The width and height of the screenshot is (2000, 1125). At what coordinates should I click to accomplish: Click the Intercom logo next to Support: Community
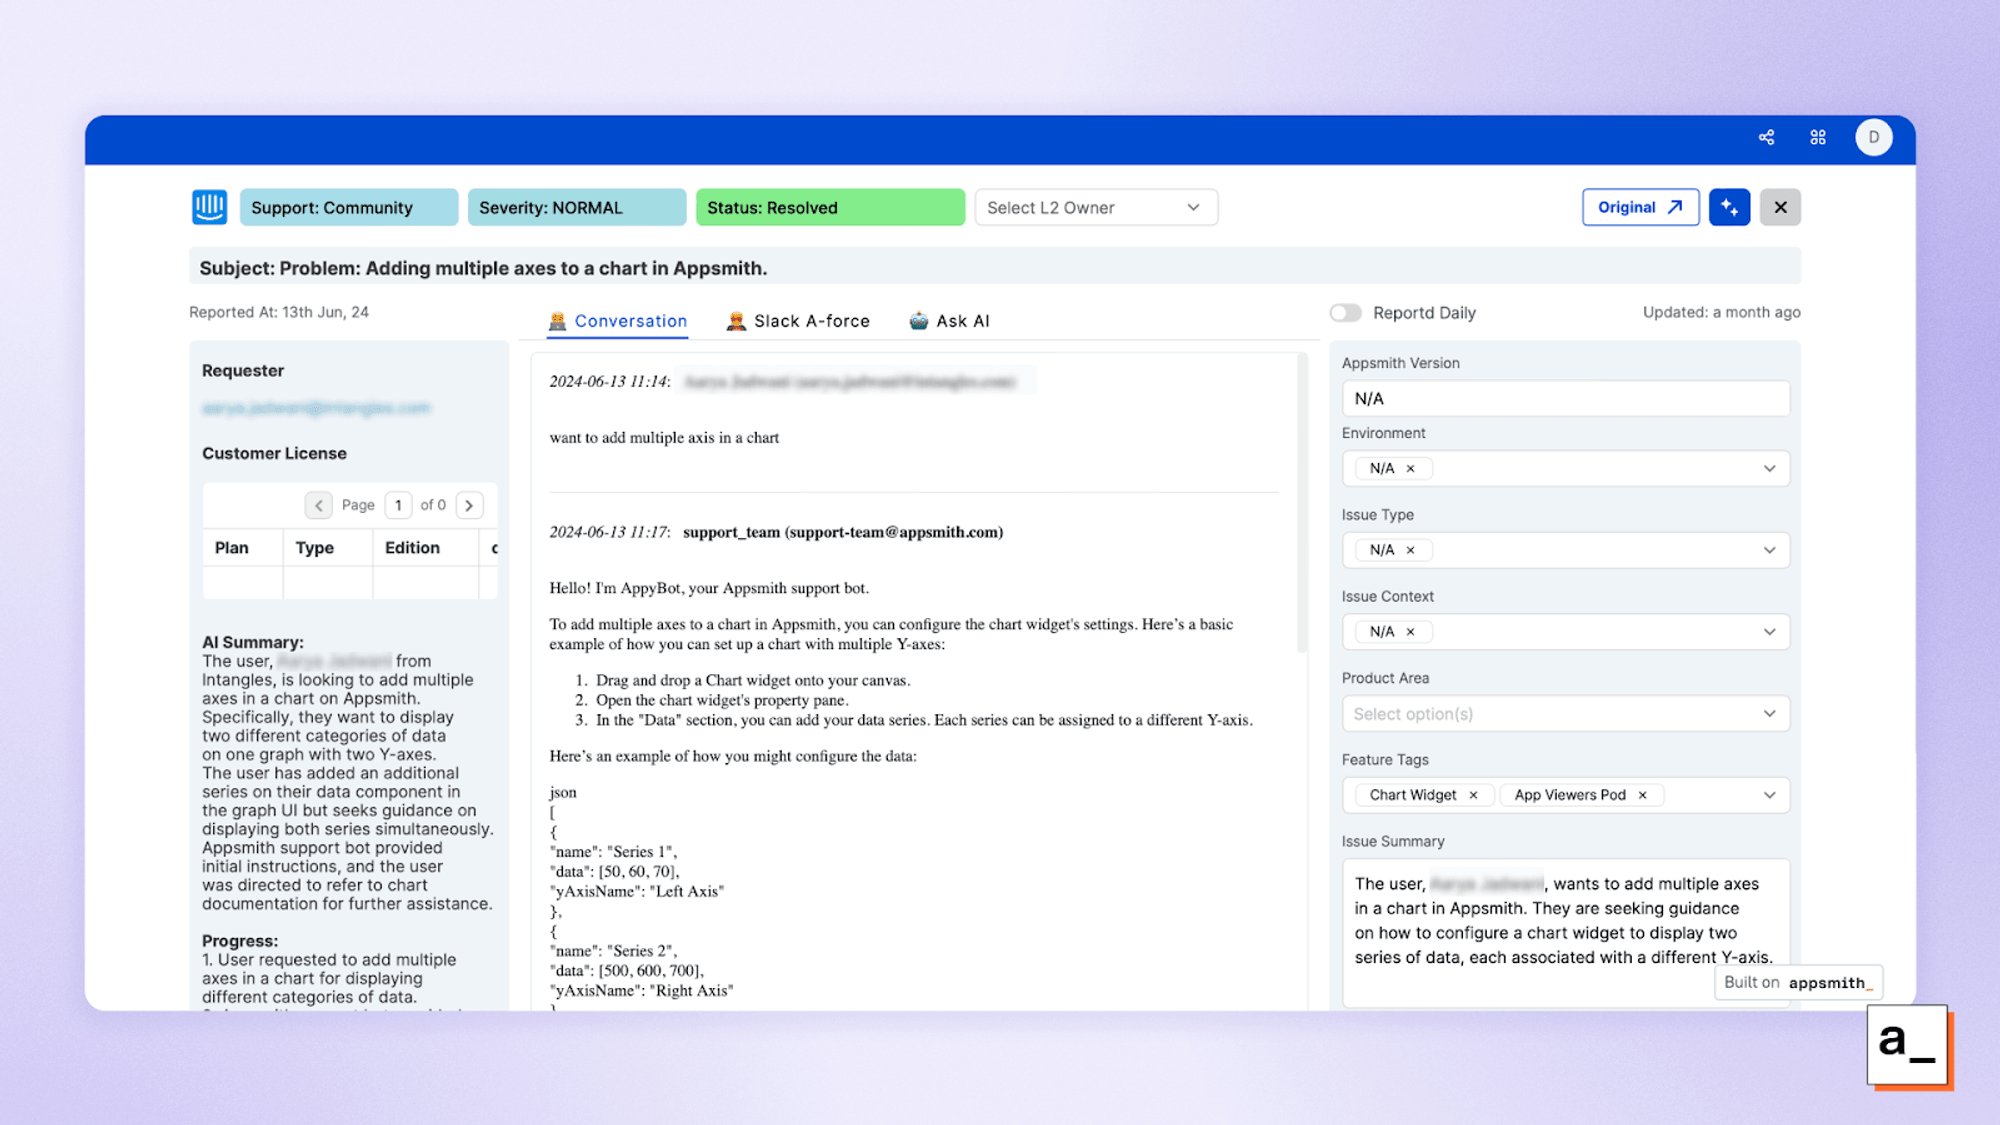(210, 207)
